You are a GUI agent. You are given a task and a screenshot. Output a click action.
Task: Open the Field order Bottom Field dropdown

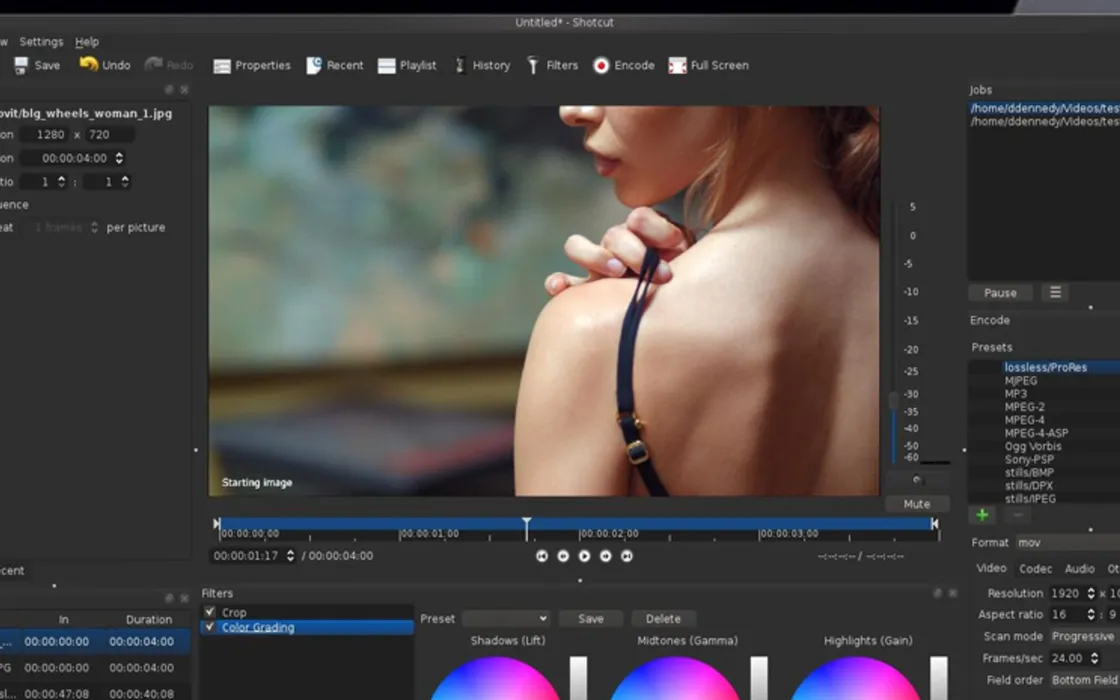[x=1084, y=680]
